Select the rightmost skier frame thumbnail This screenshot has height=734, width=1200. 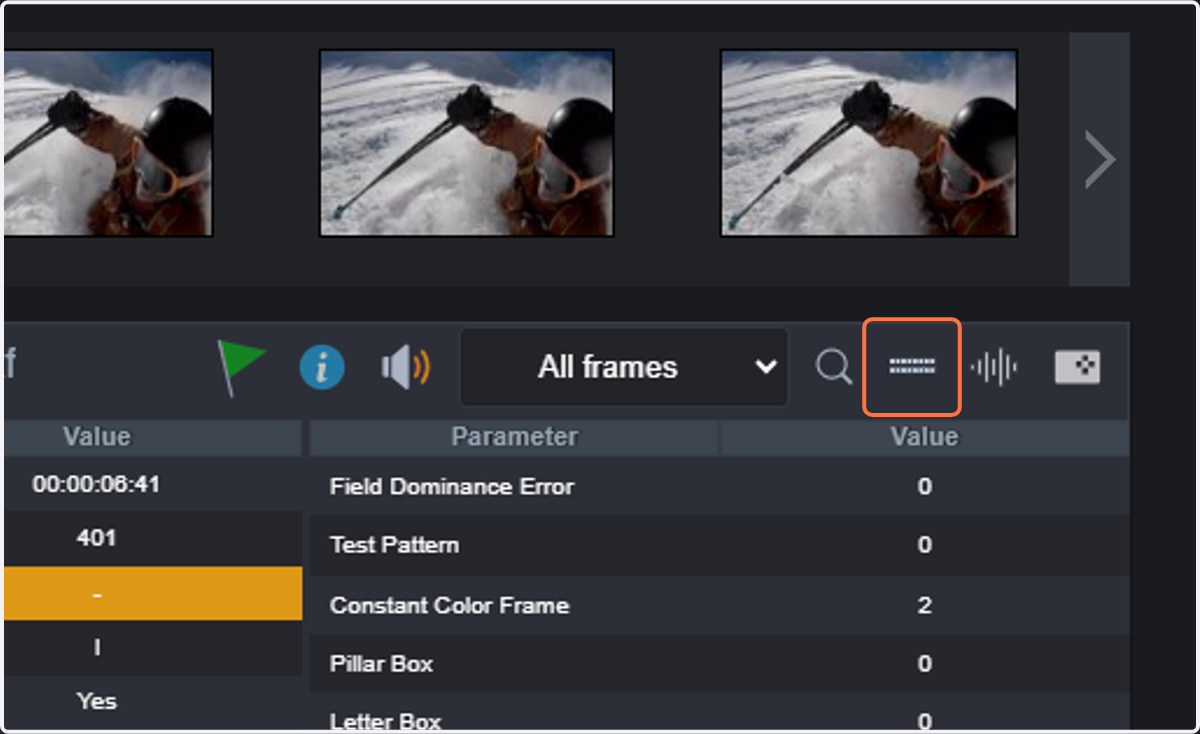pos(869,143)
